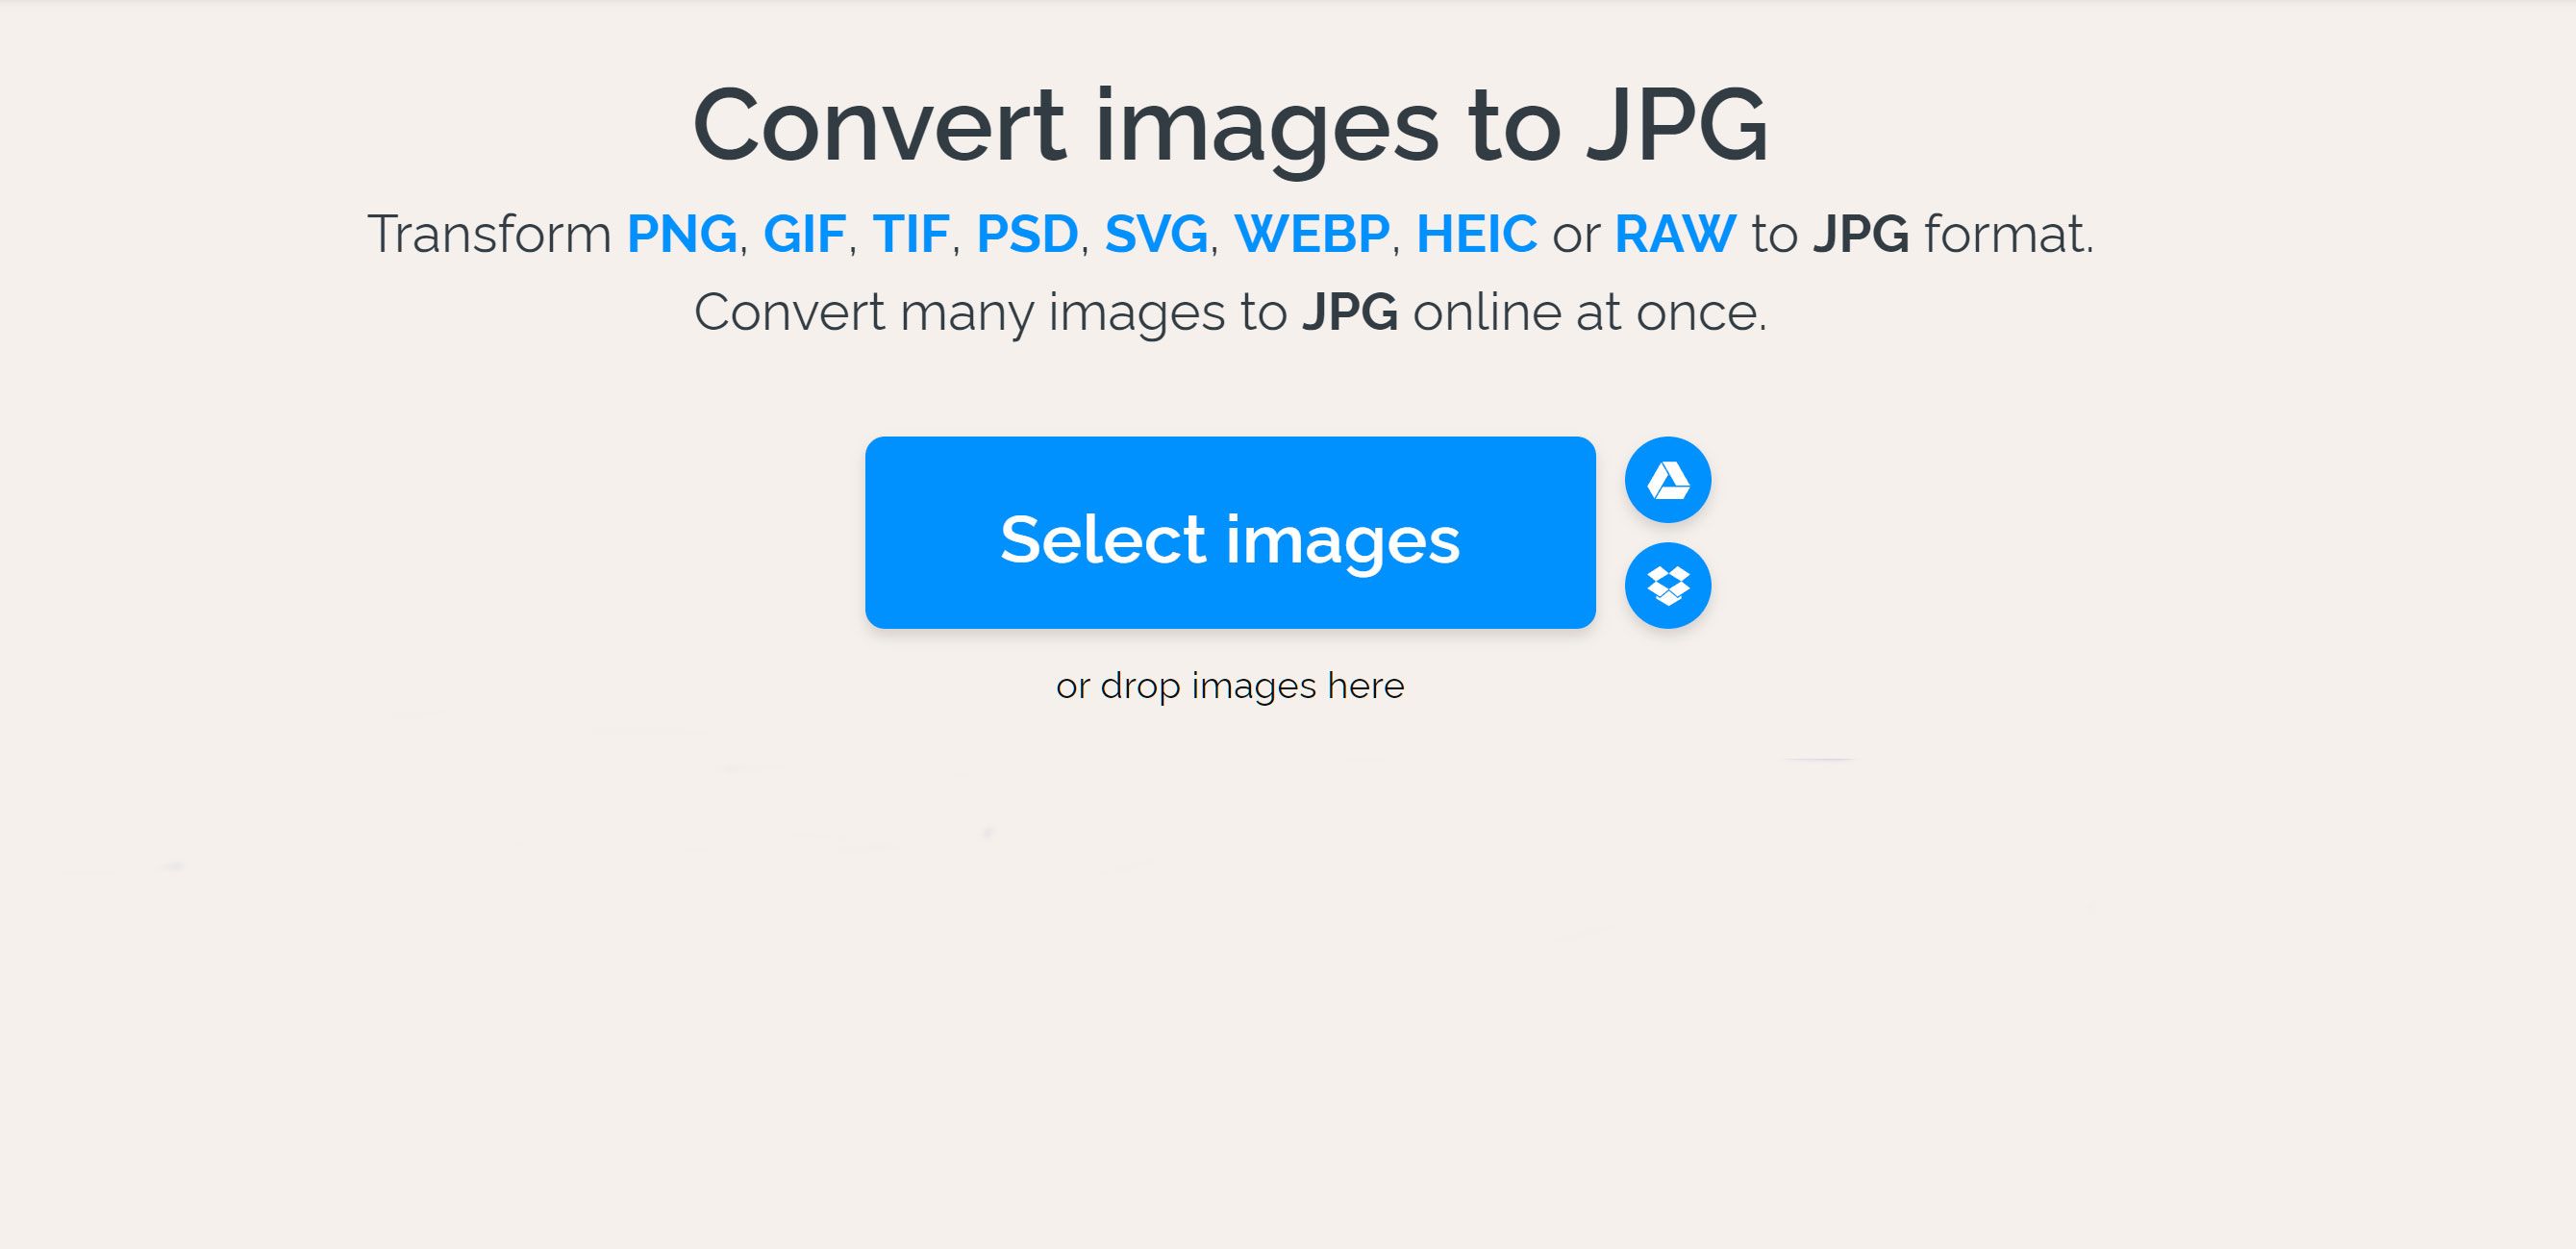Viewport: 2576px width, 1249px height.
Task: Click the Google Drive circular icon
Action: [1671, 482]
